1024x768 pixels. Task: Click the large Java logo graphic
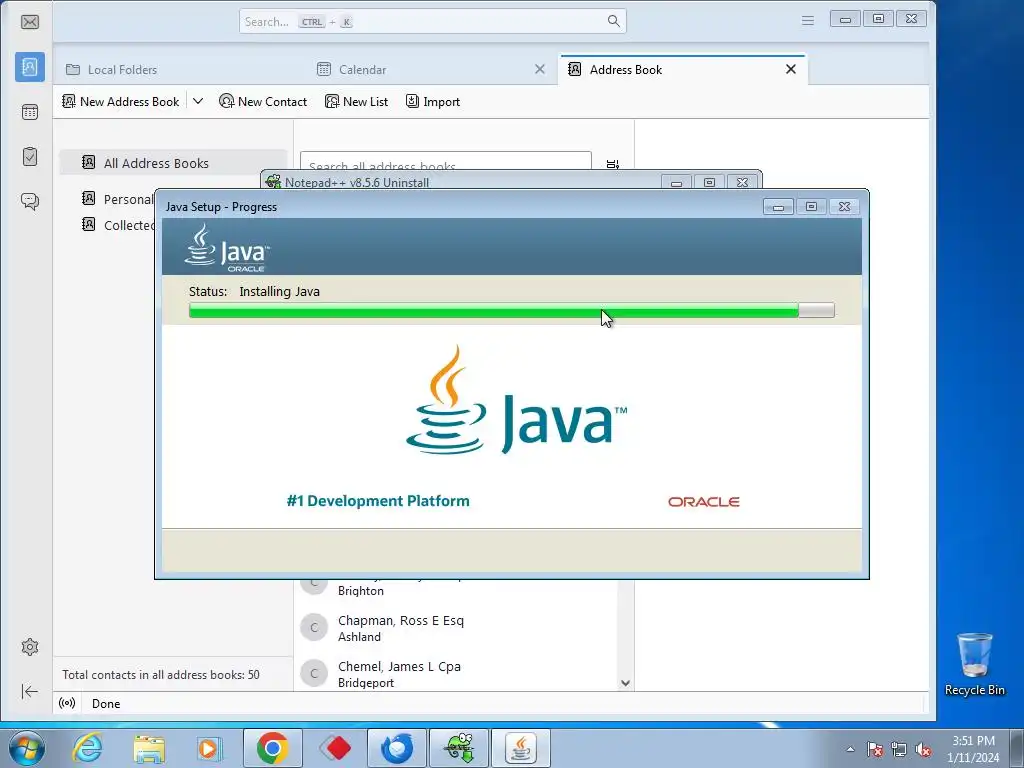pos(516,400)
